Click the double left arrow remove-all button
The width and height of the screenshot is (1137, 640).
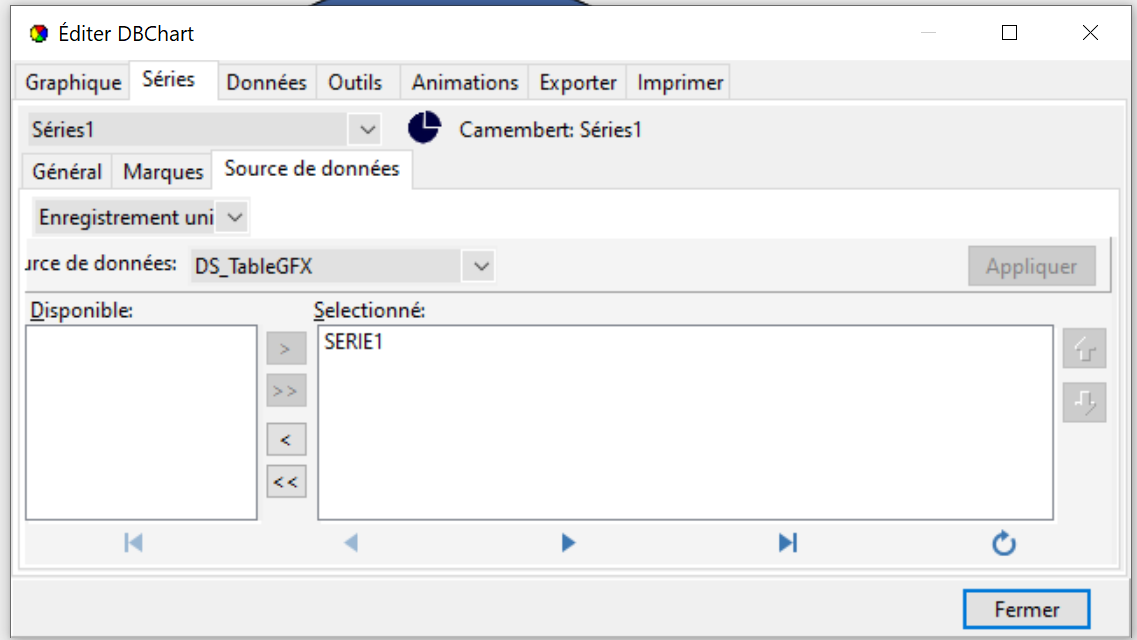[x=286, y=482]
